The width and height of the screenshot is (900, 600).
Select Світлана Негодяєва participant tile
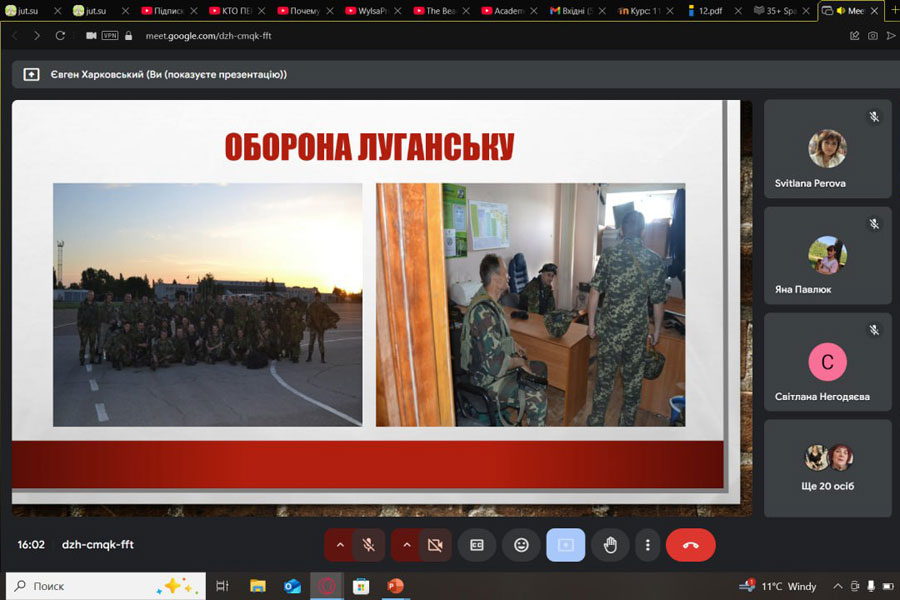pos(827,362)
